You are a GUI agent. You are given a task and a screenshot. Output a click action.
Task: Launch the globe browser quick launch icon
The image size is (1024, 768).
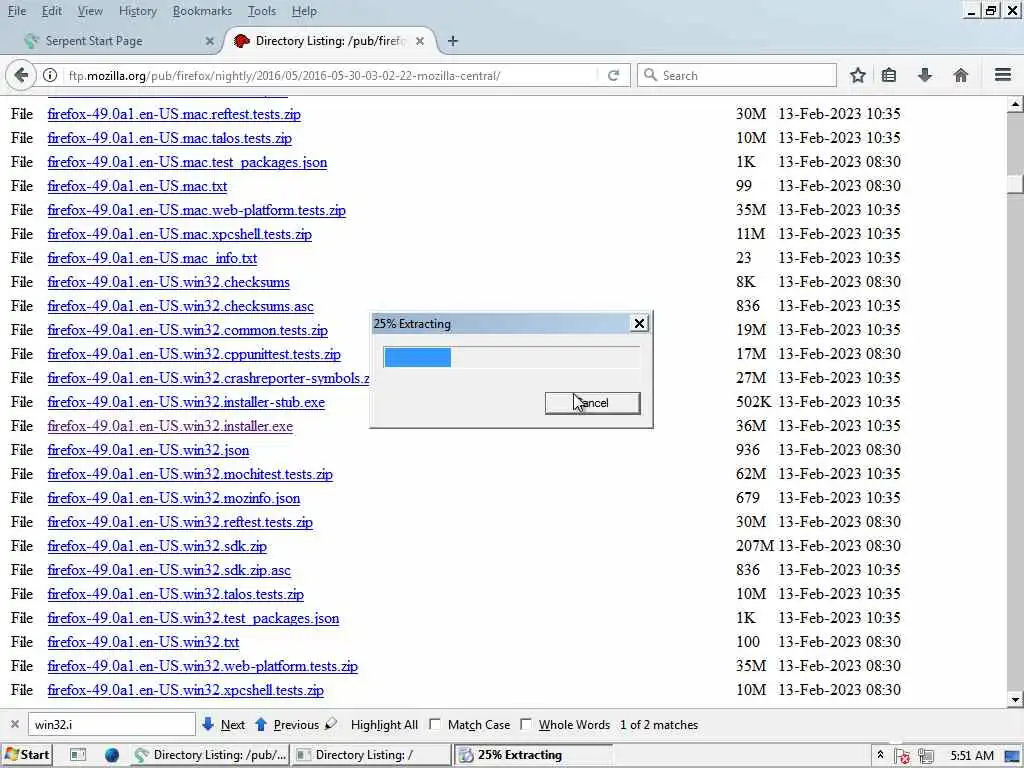(112, 755)
